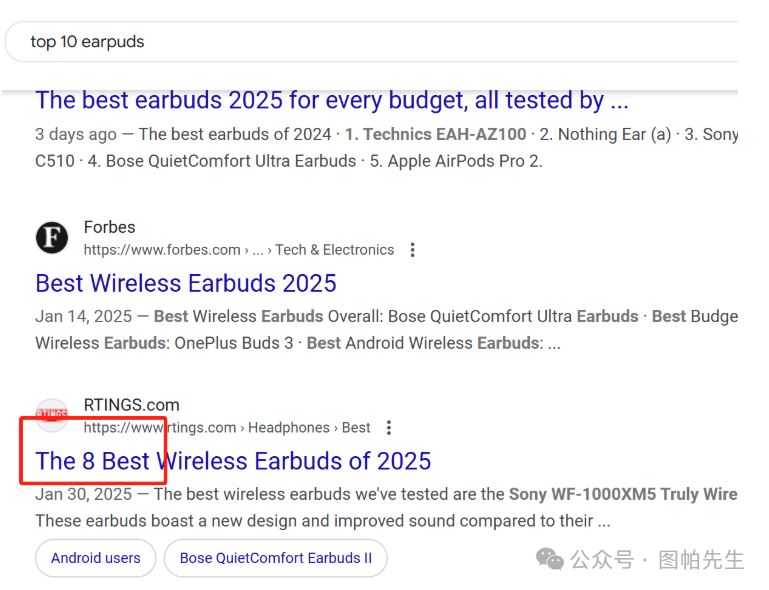
Task: Click the "Sony WF-1000XM5 Truly Wire" bold snippet
Action: 623,494
